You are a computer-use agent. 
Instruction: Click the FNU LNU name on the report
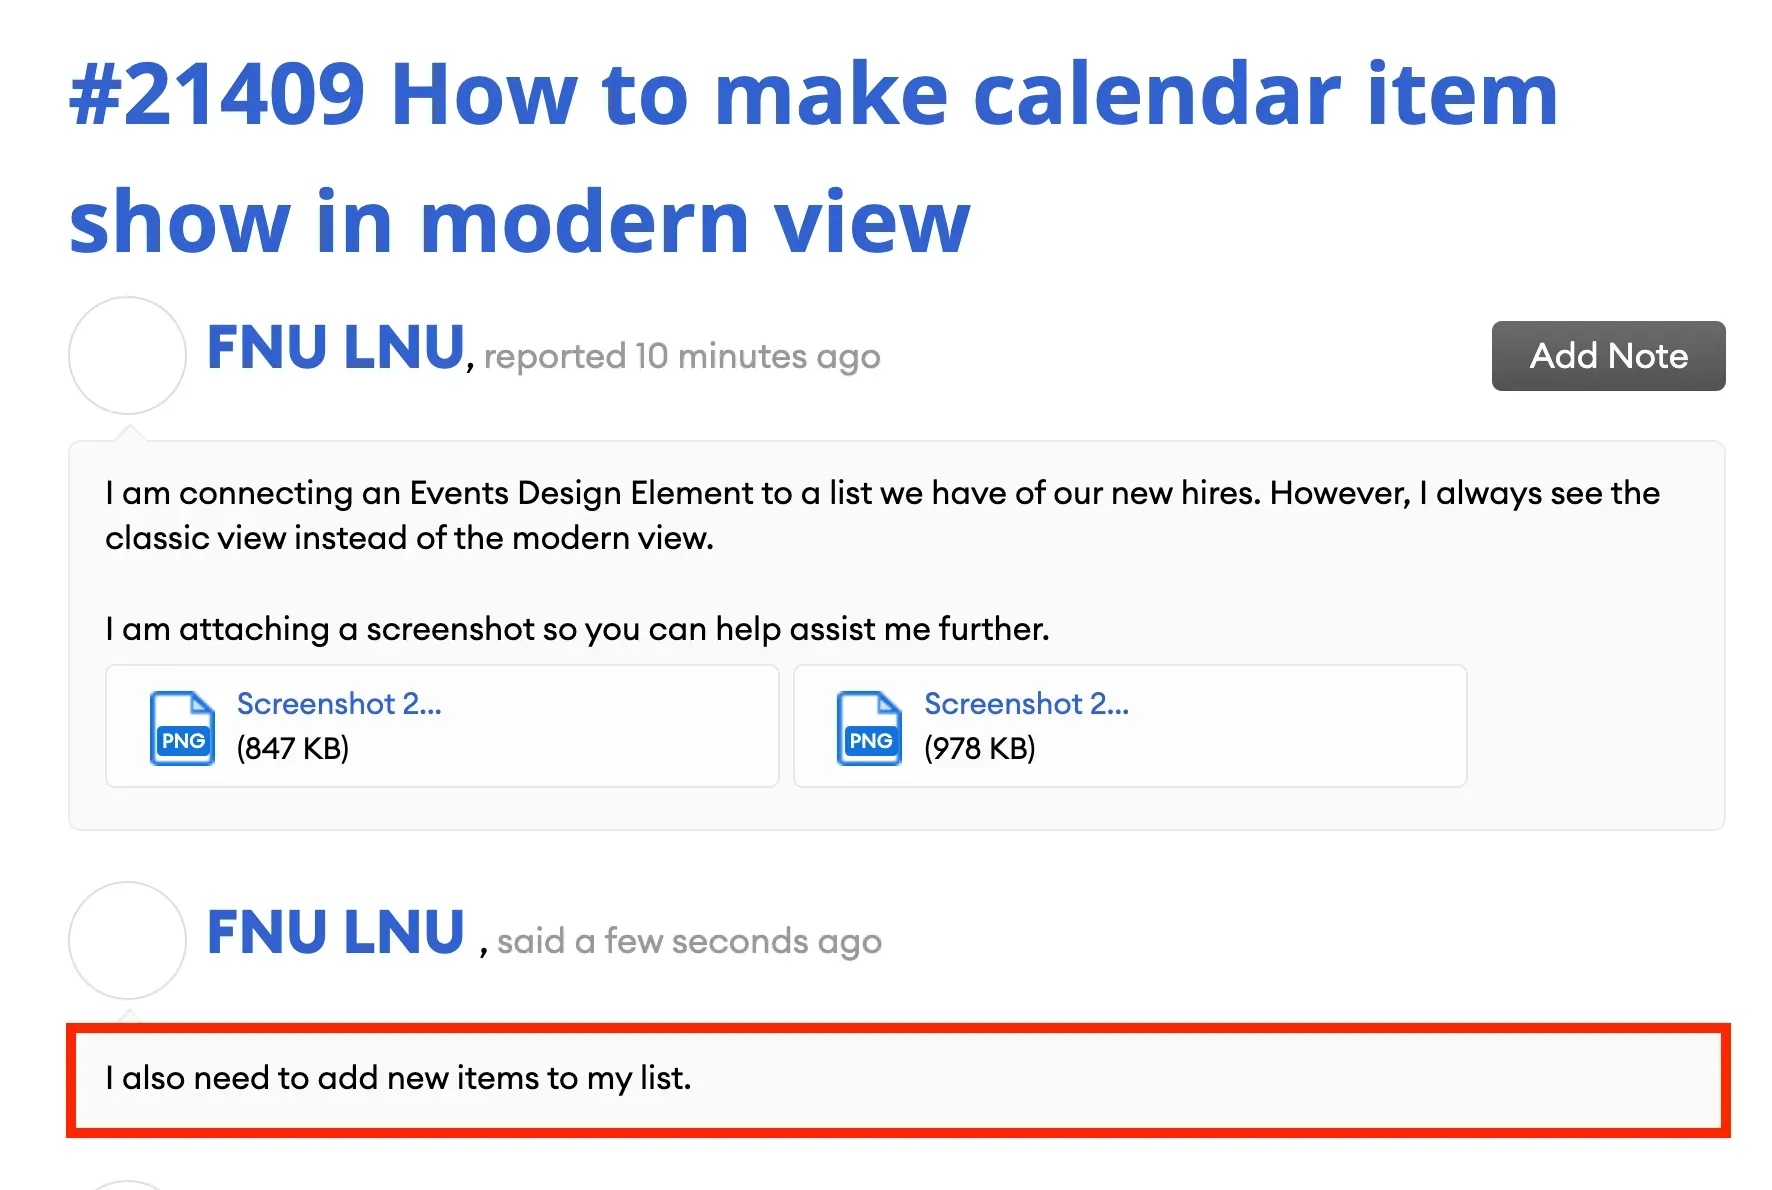click(336, 347)
